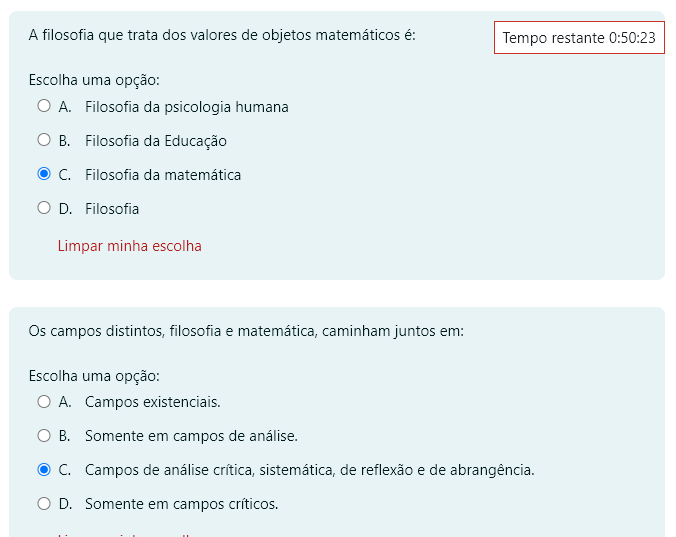Click Limpar minha escolha link in first question
This screenshot has width=676, height=537.
(x=130, y=246)
